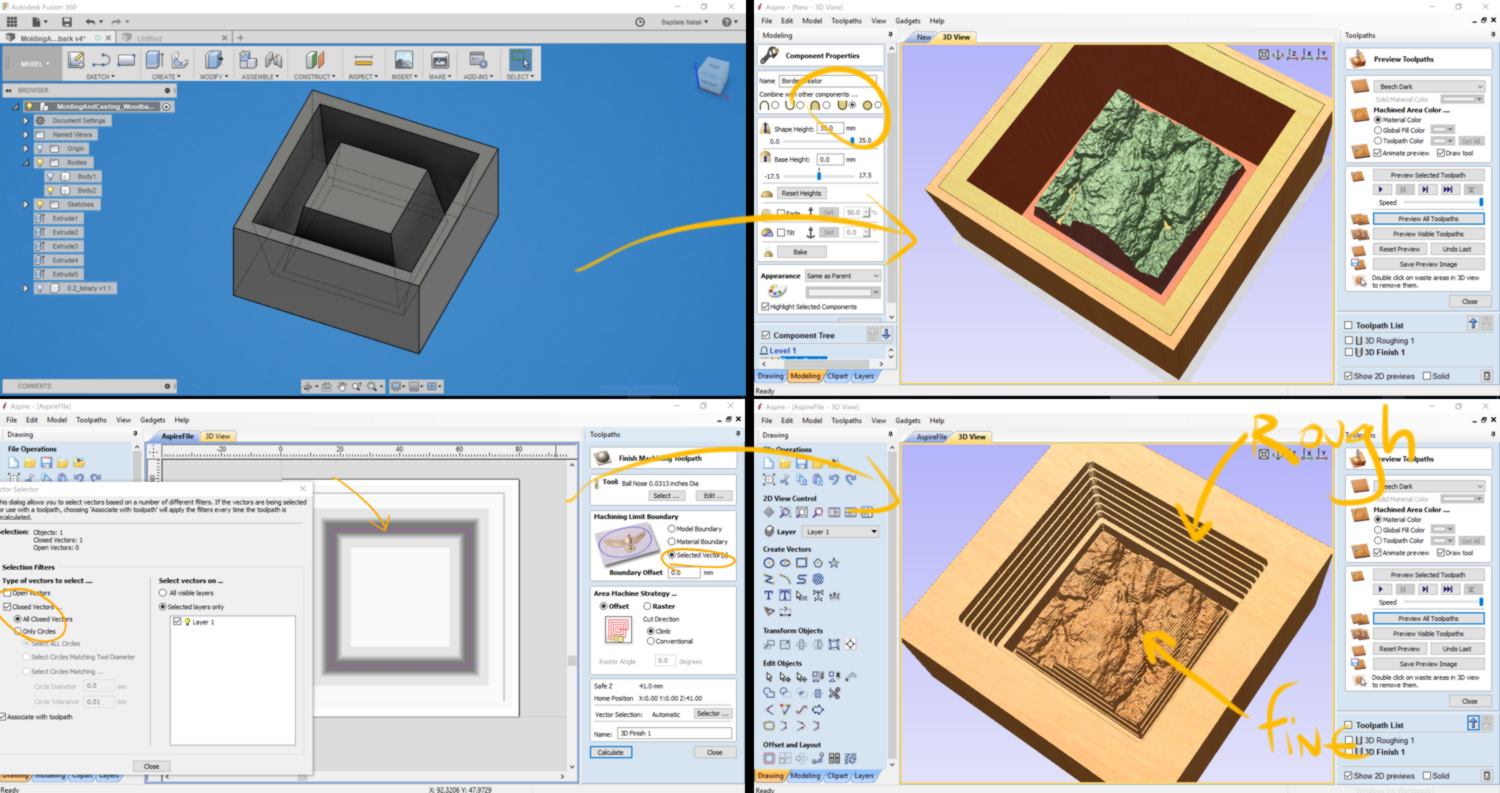
Task: Activate the Press Pull icon above Modify
Action: pos(213,60)
